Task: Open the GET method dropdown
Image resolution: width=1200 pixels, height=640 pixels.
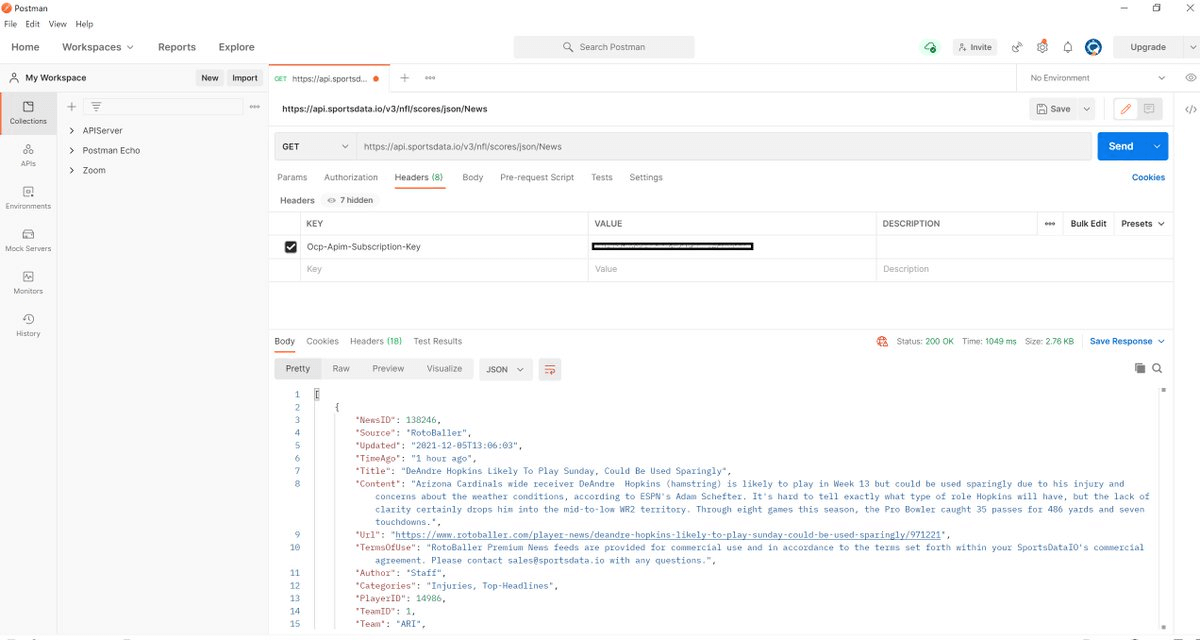Action: (x=315, y=146)
